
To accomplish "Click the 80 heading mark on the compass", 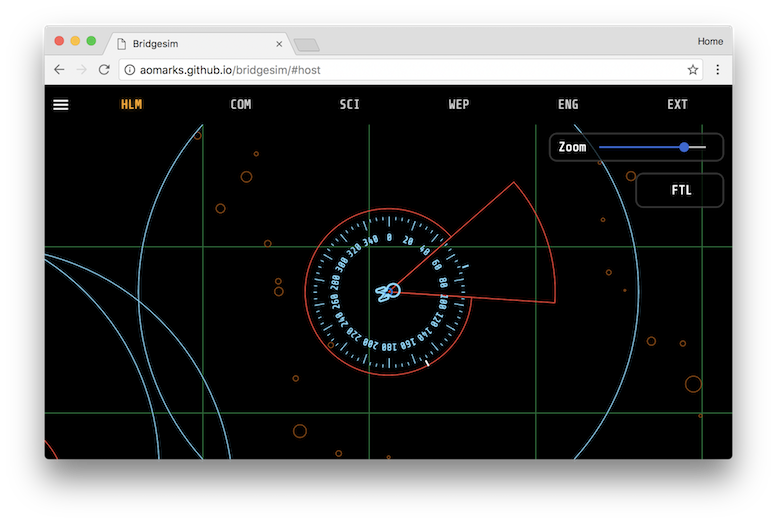I will coord(443,283).
